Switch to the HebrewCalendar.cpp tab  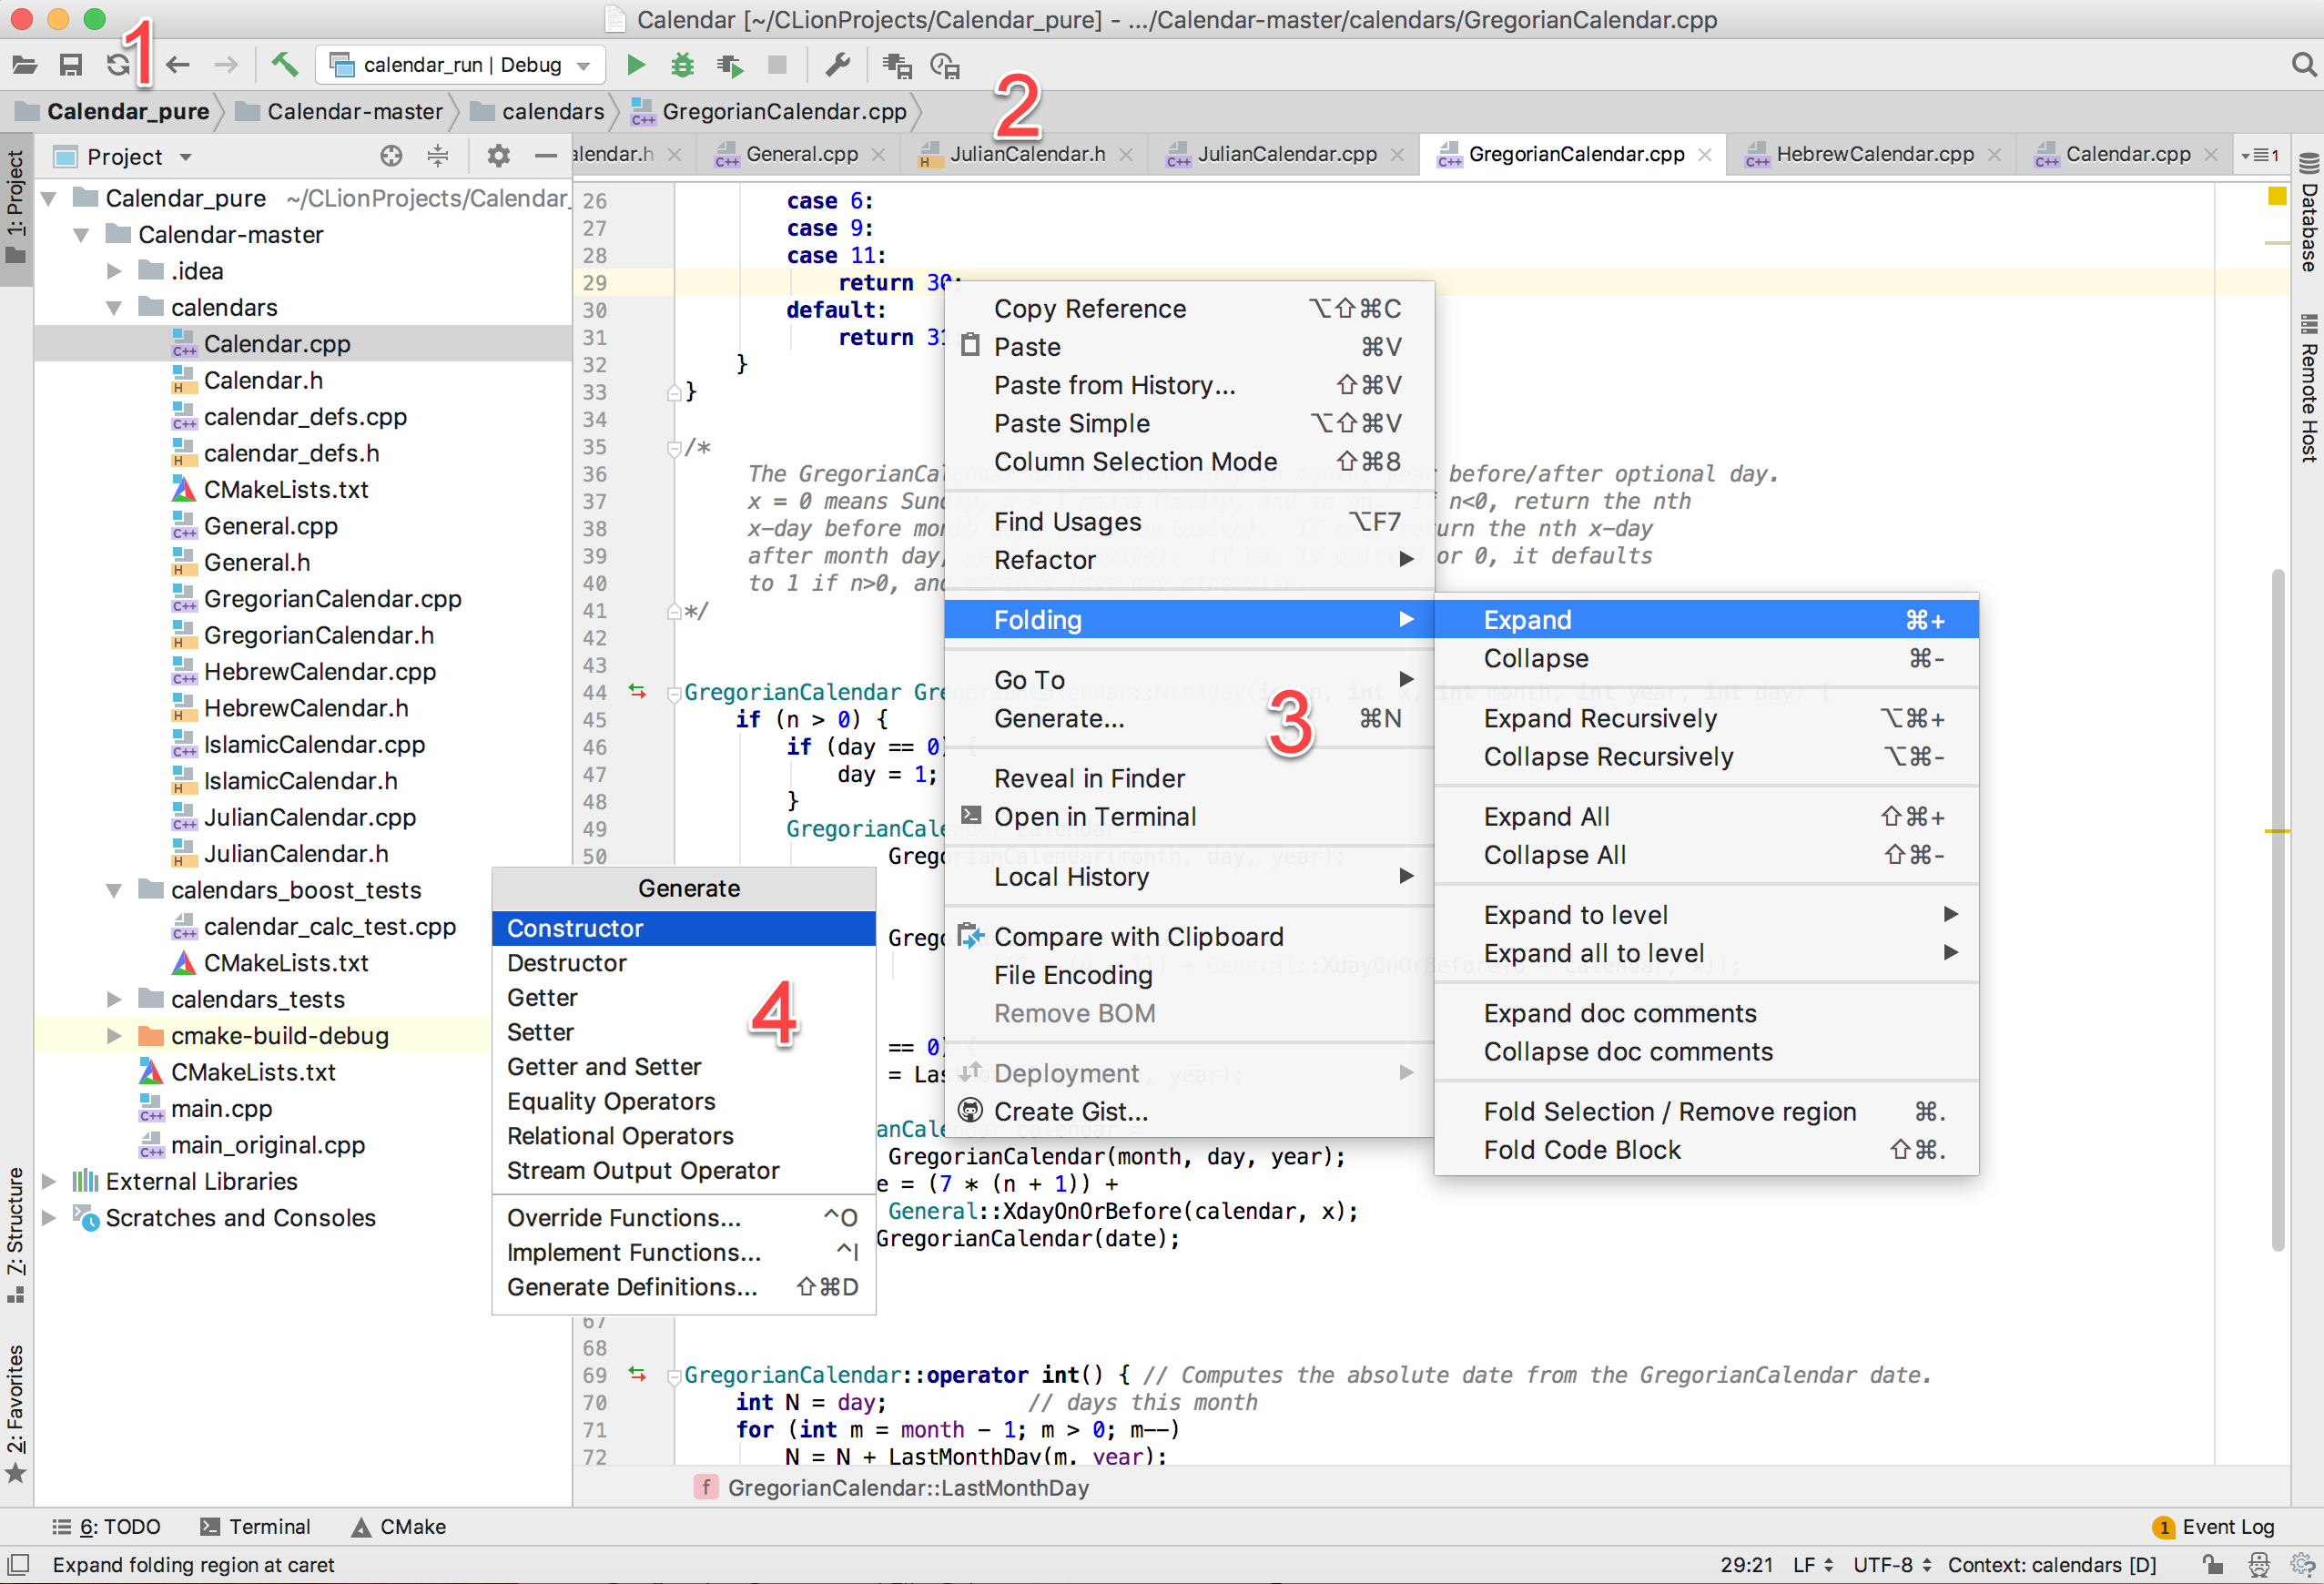tap(1875, 154)
